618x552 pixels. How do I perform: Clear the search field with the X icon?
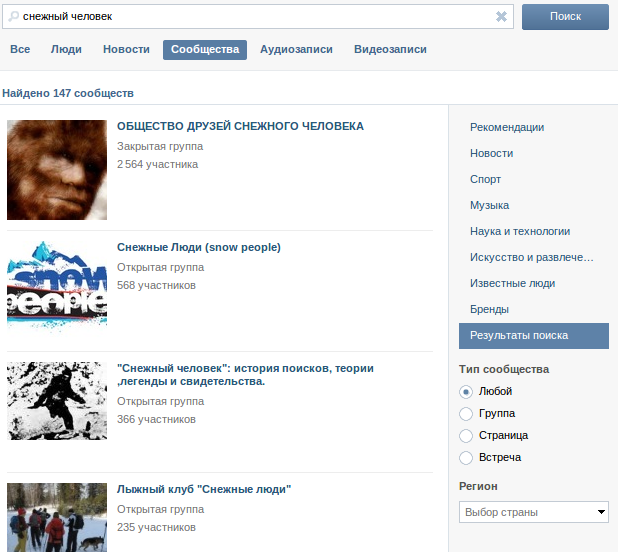(x=501, y=17)
